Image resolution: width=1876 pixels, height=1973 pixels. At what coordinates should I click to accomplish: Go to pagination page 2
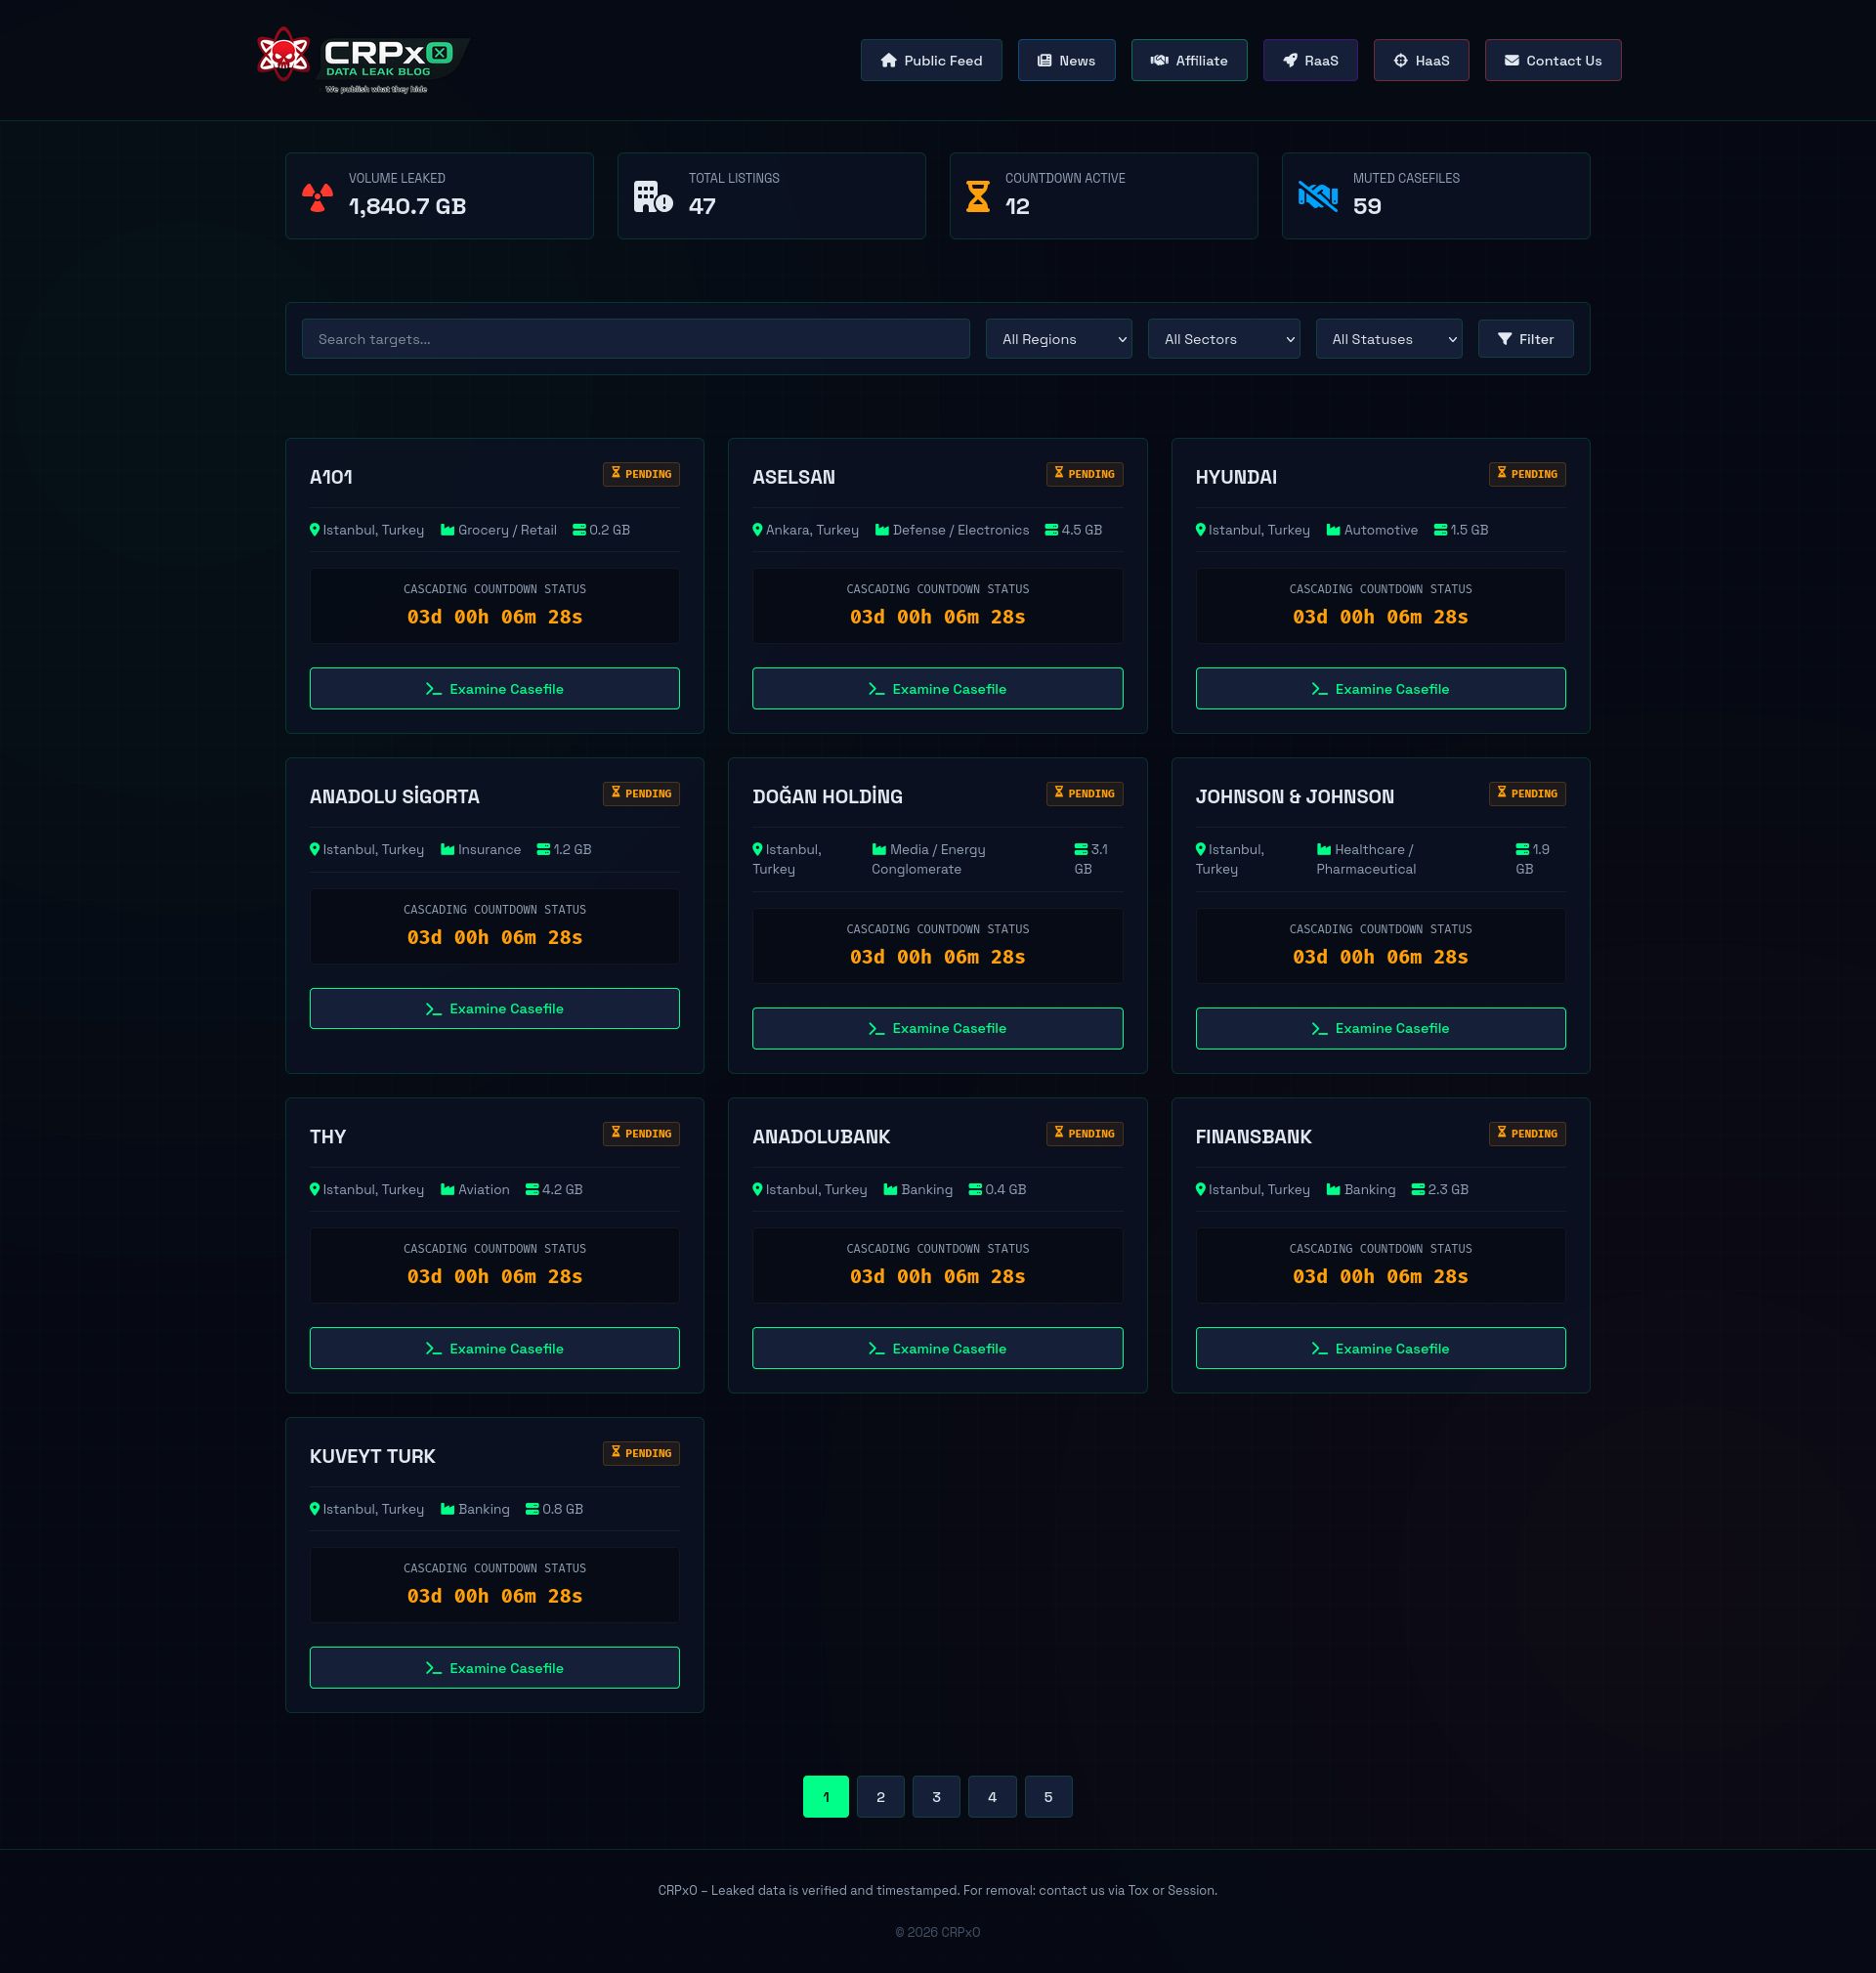[x=881, y=1797]
